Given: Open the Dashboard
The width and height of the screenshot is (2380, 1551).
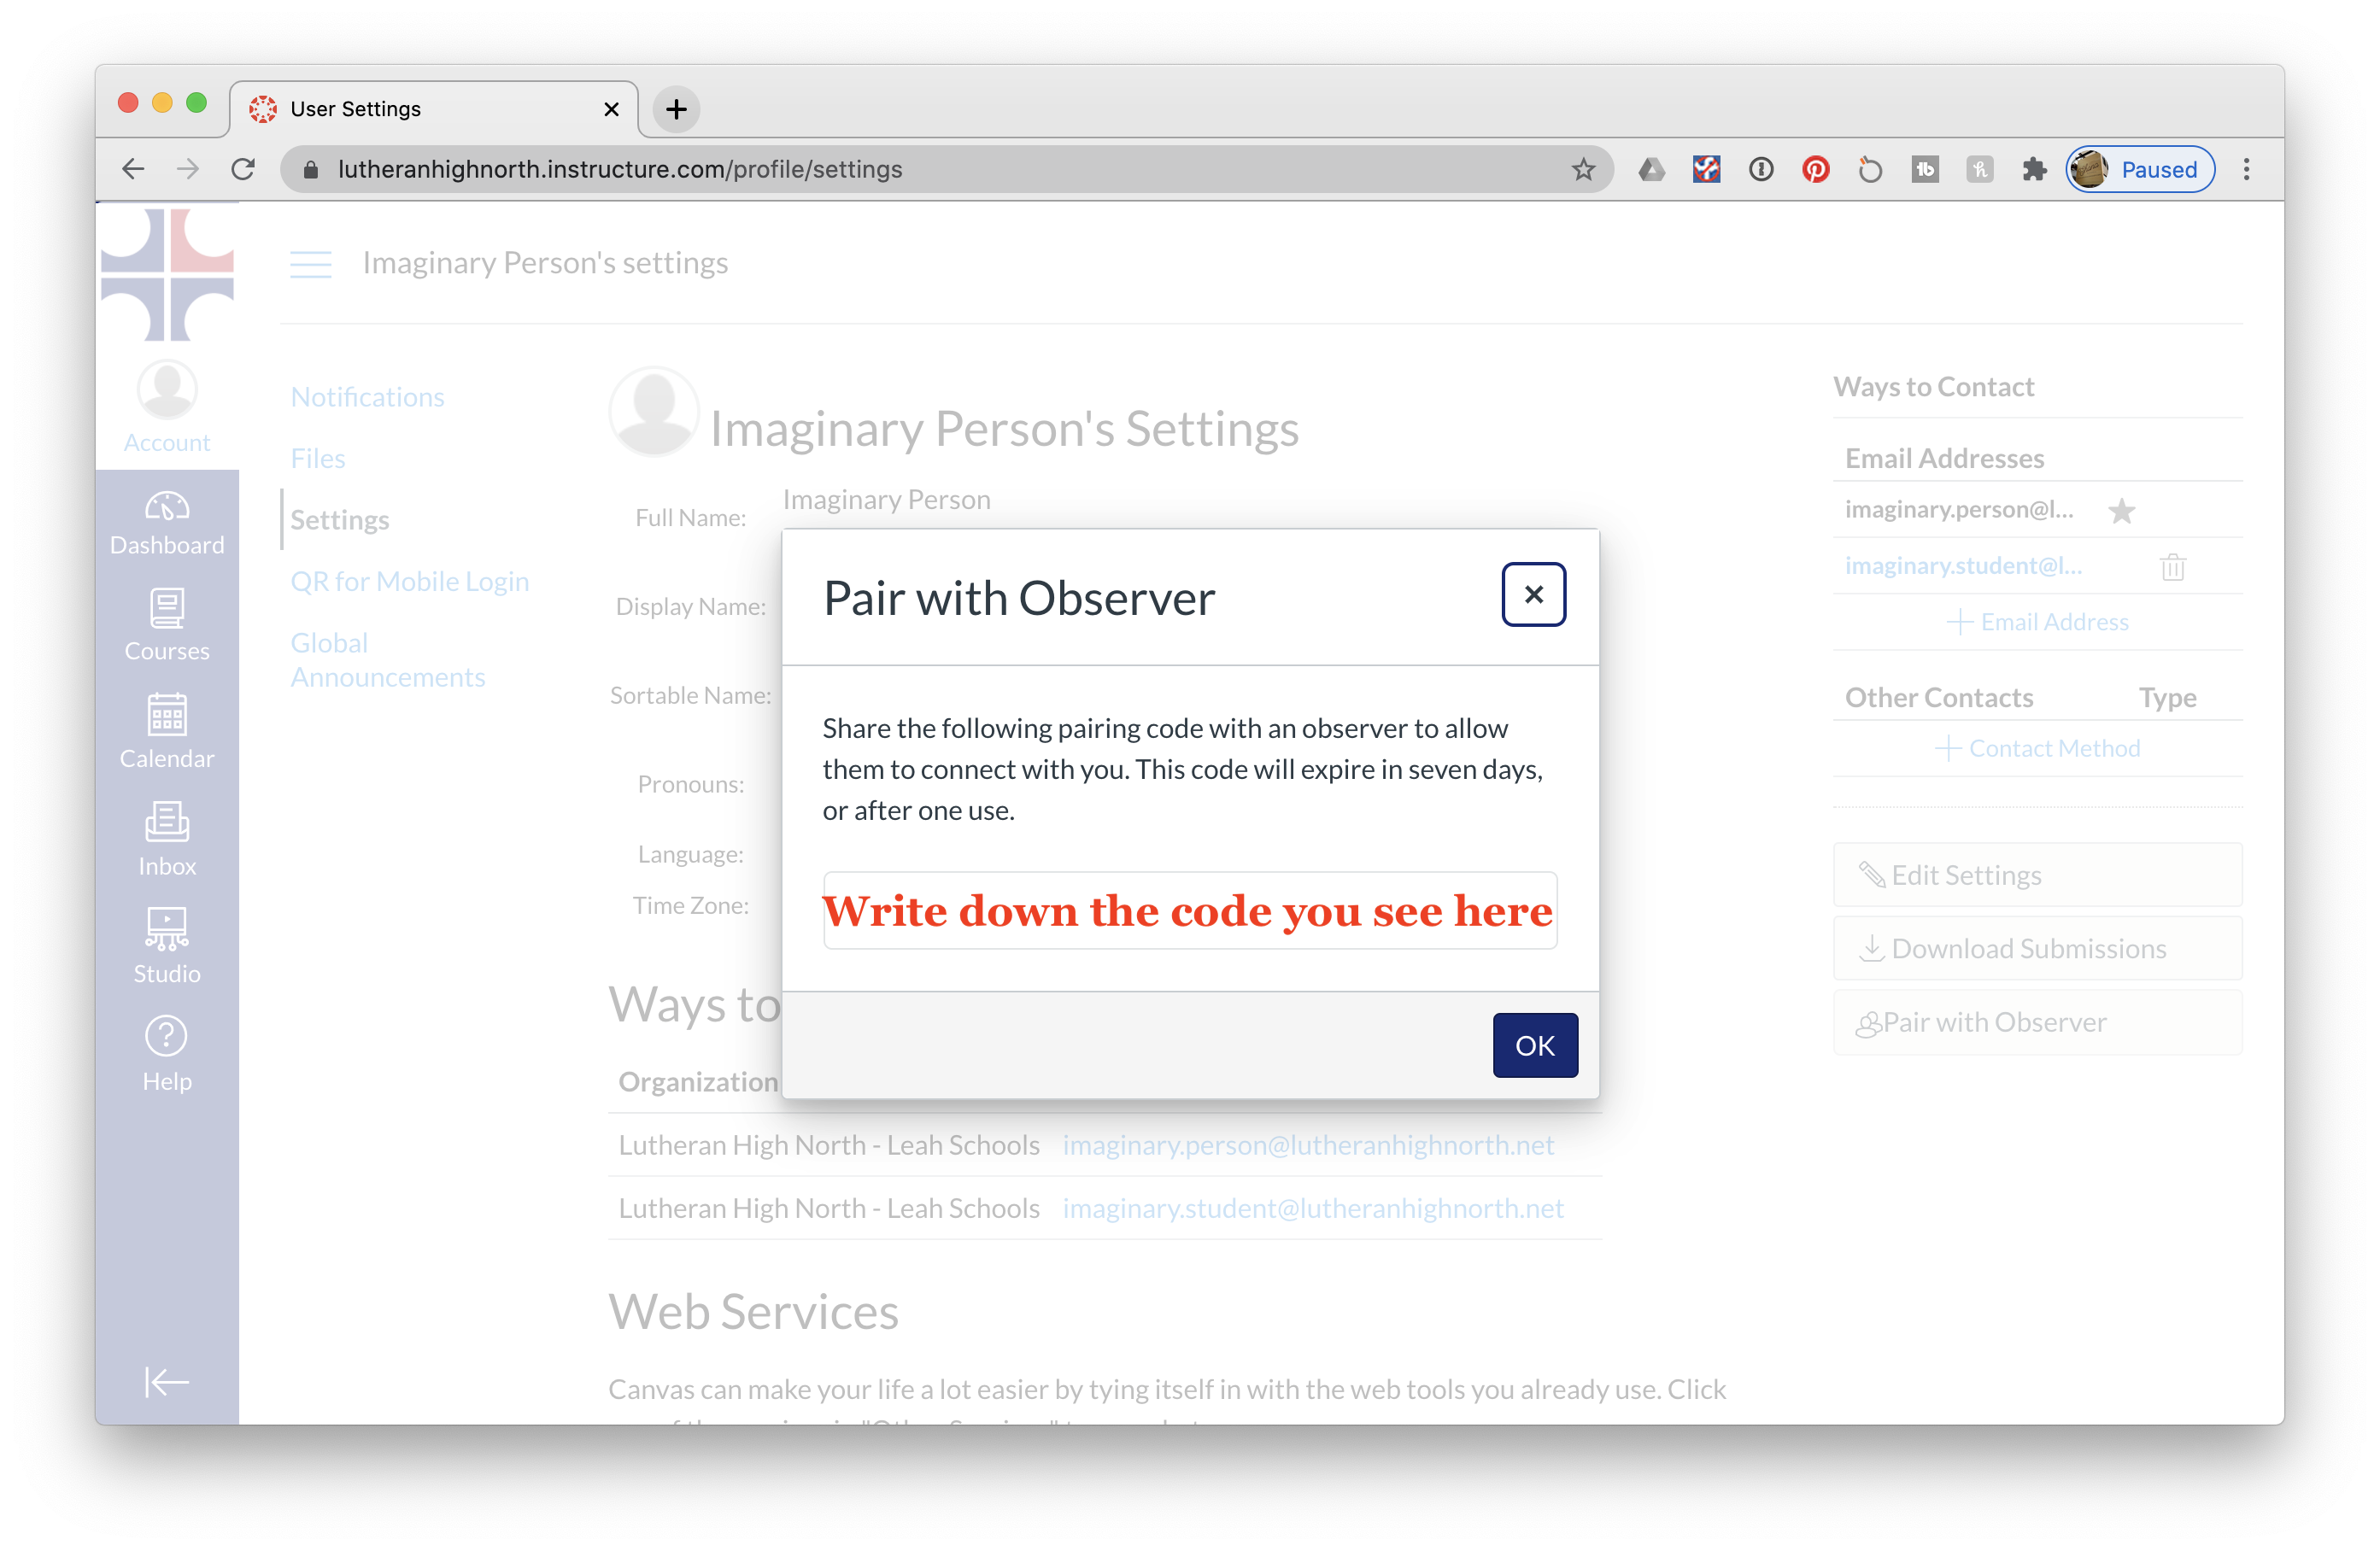Looking at the screenshot, I should (x=167, y=524).
